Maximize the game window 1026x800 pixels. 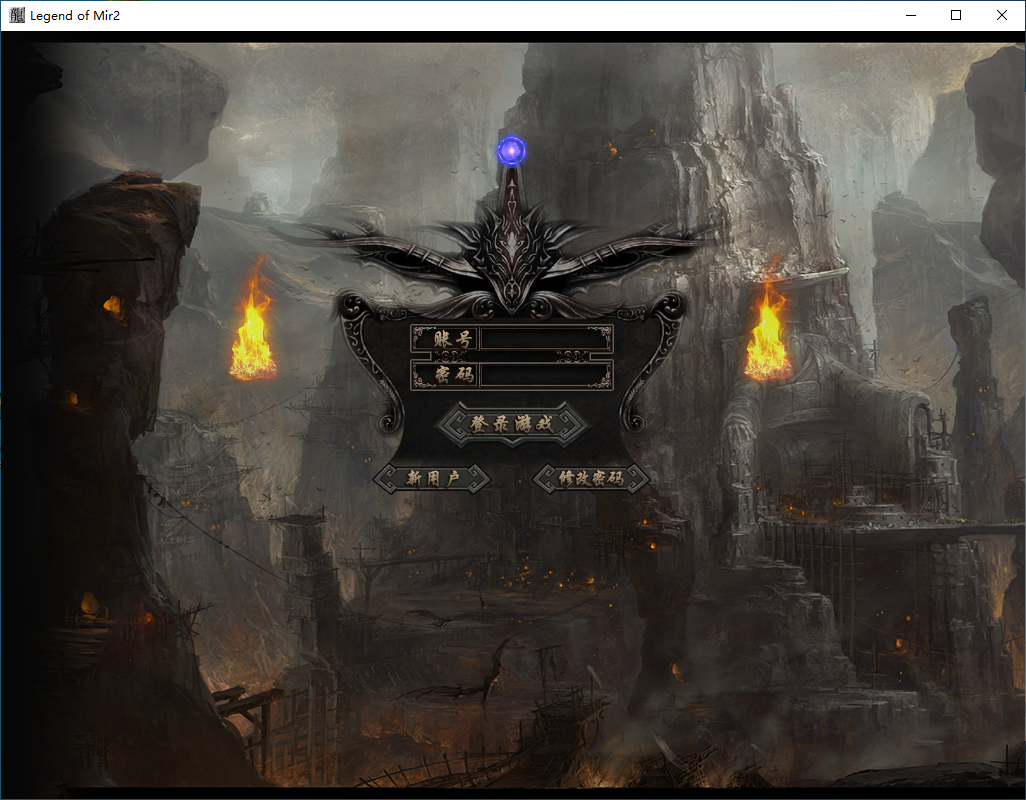956,16
